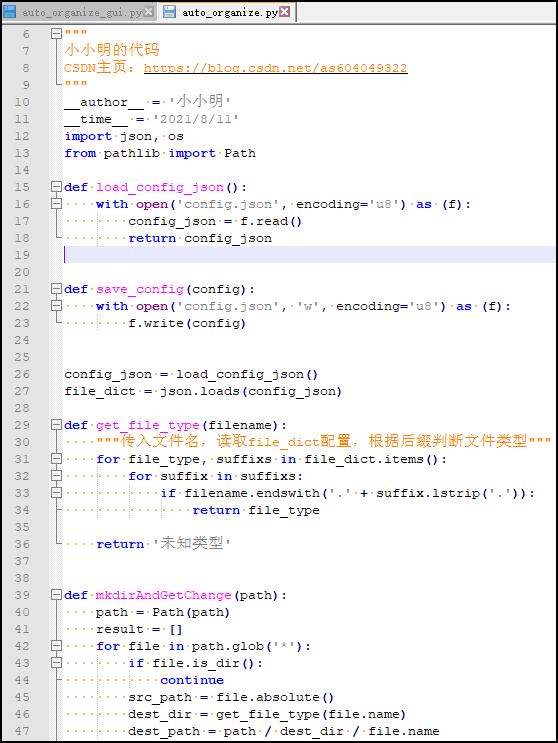Collapse the mkdirAndGetChange function fold
Screen dimensions: 558x743
click(x=56, y=595)
